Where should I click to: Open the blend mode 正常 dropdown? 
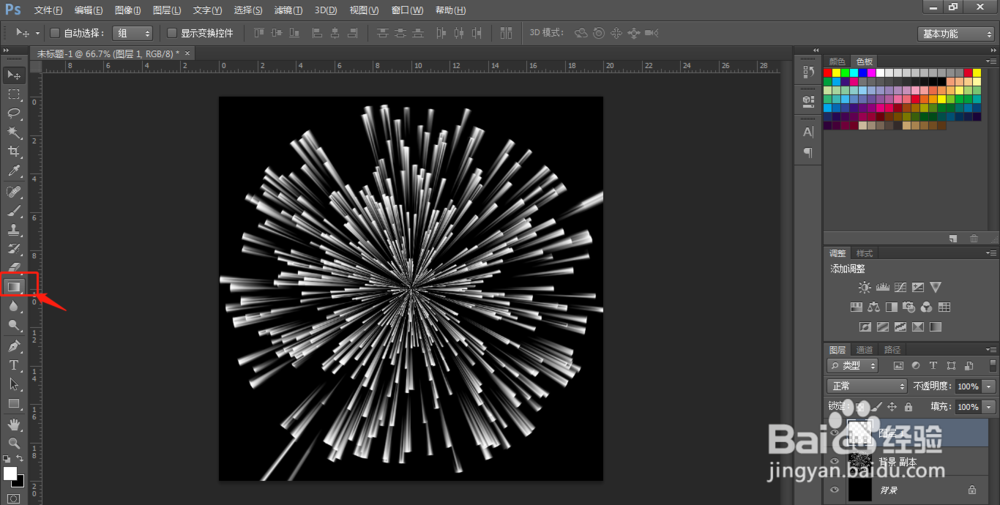coord(867,386)
